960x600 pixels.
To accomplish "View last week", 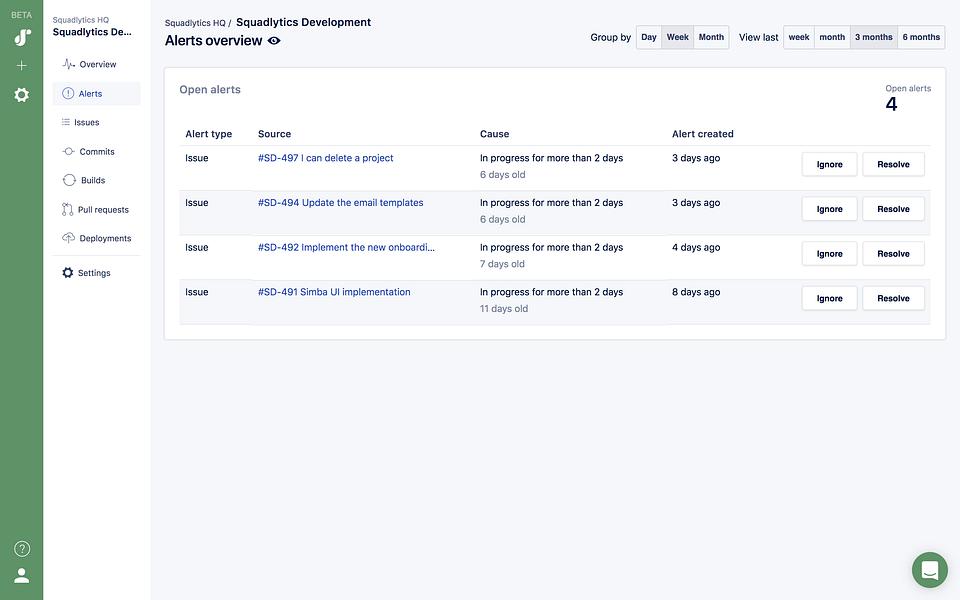I will [x=799, y=37].
